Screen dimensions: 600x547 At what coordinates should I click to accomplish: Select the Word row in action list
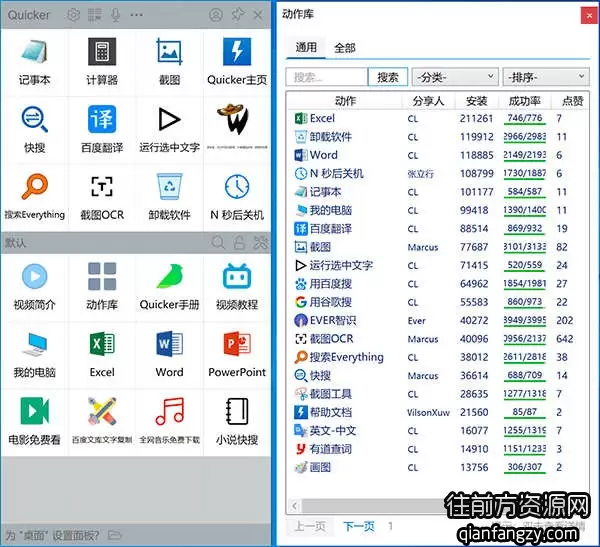coord(437,155)
